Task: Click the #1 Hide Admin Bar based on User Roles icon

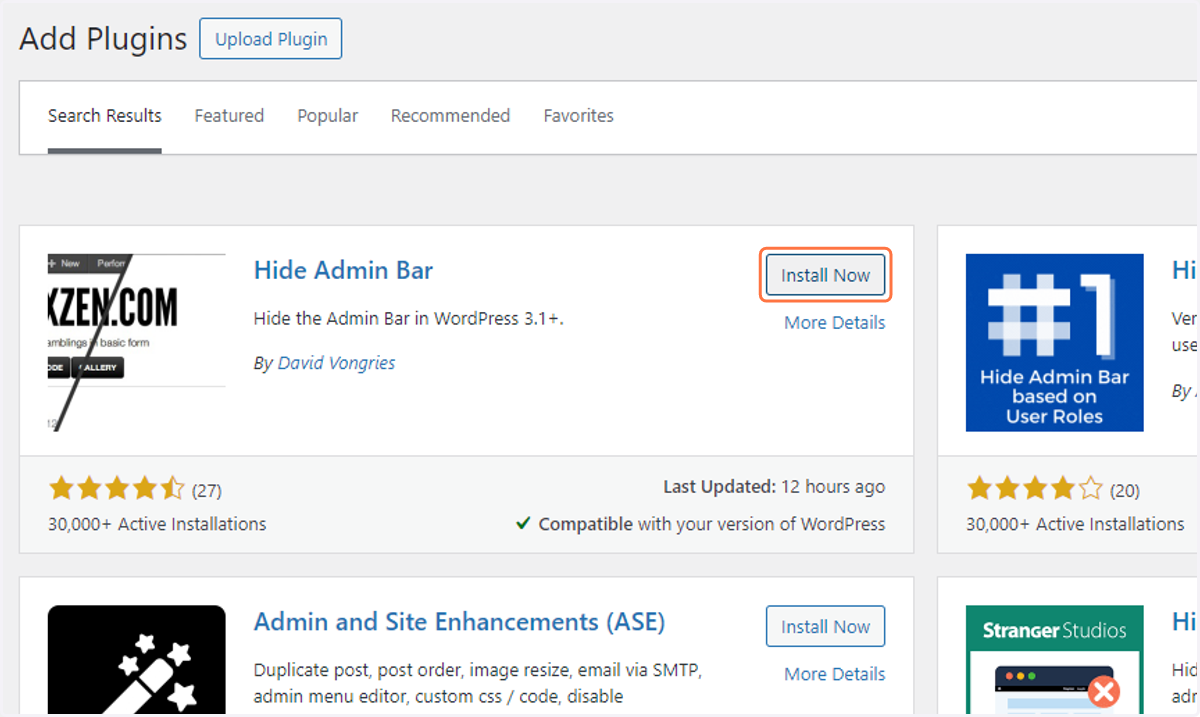Action: click(1054, 342)
